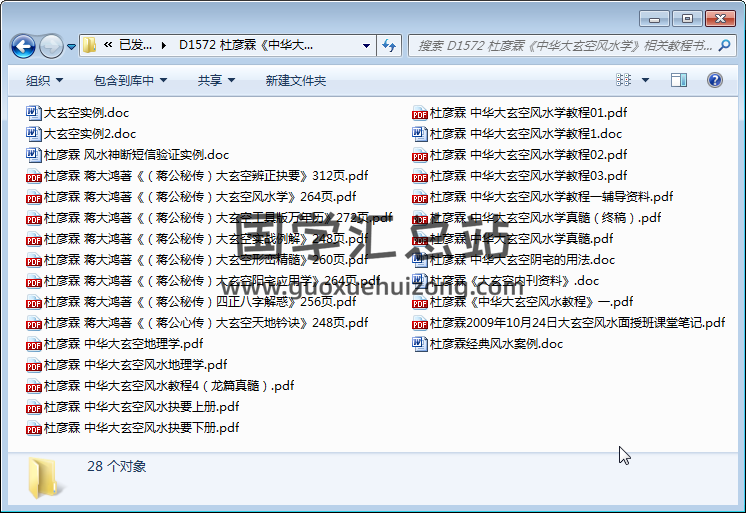Go back with the blue Back arrow

[23, 46]
